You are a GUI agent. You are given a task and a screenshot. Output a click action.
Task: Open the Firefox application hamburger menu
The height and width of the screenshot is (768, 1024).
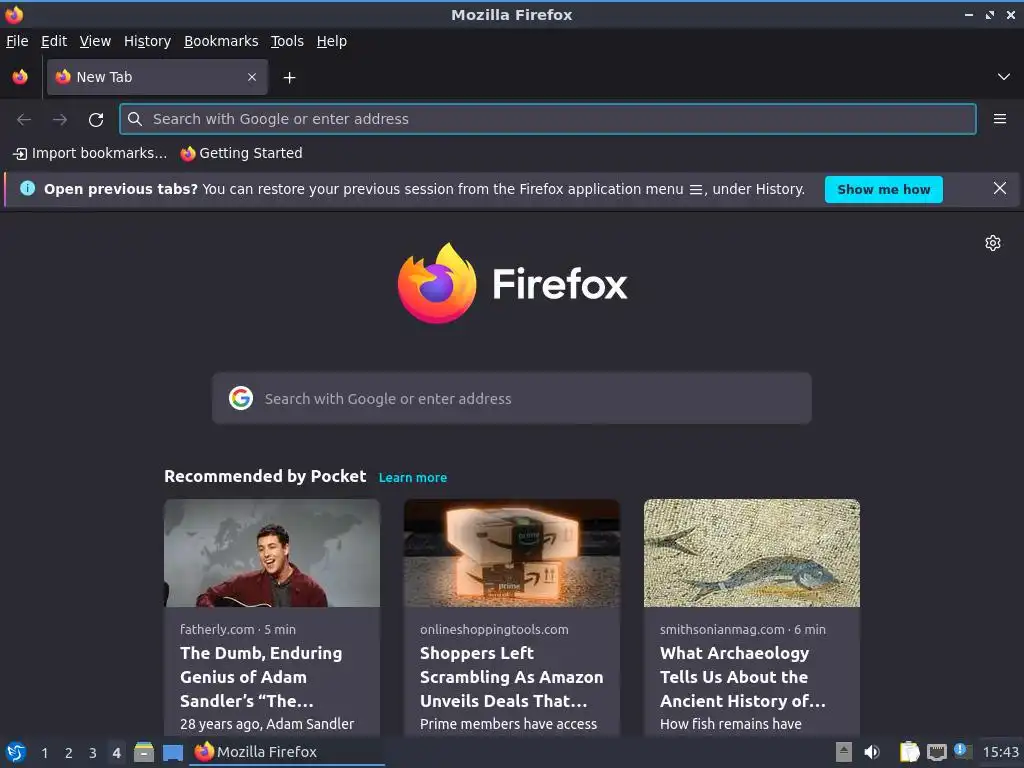coord(999,119)
